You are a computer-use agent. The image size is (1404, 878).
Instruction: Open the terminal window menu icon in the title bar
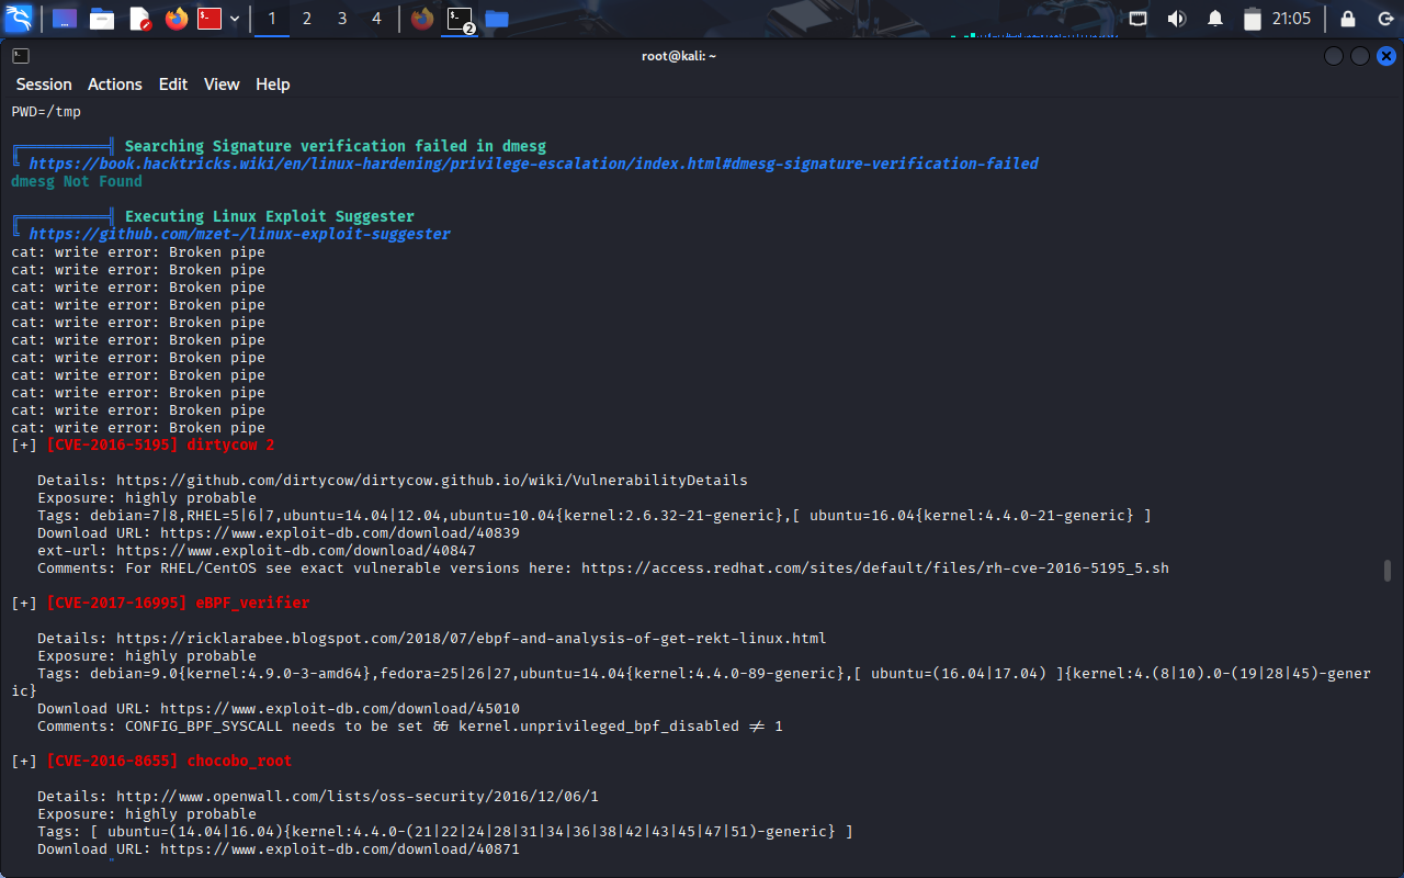(x=21, y=56)
